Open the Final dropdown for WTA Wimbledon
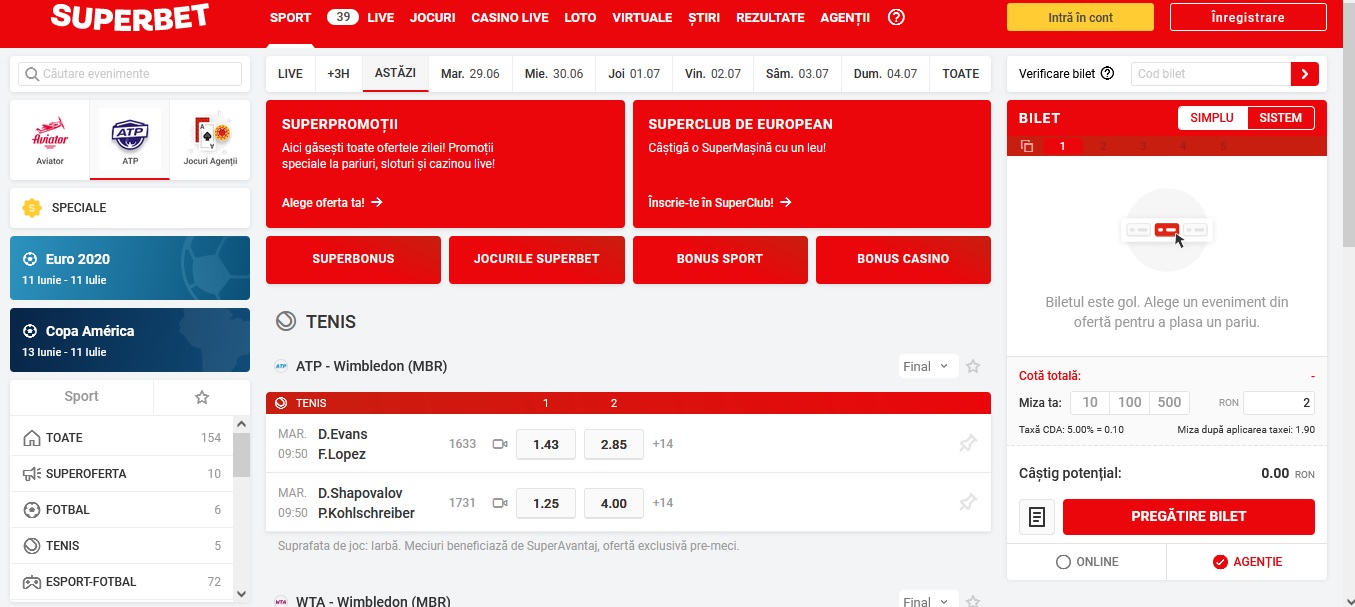 928,601
